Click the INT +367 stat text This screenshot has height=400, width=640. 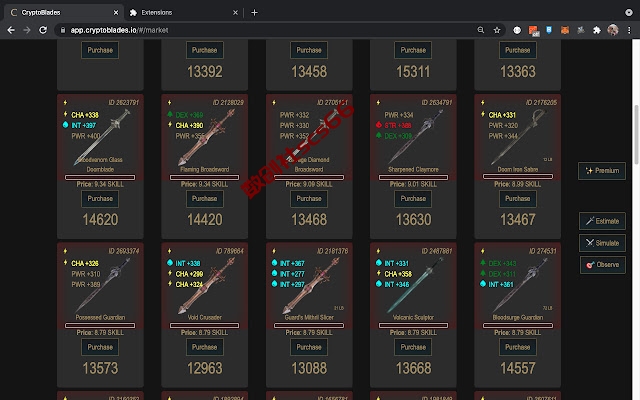point(292,264)
